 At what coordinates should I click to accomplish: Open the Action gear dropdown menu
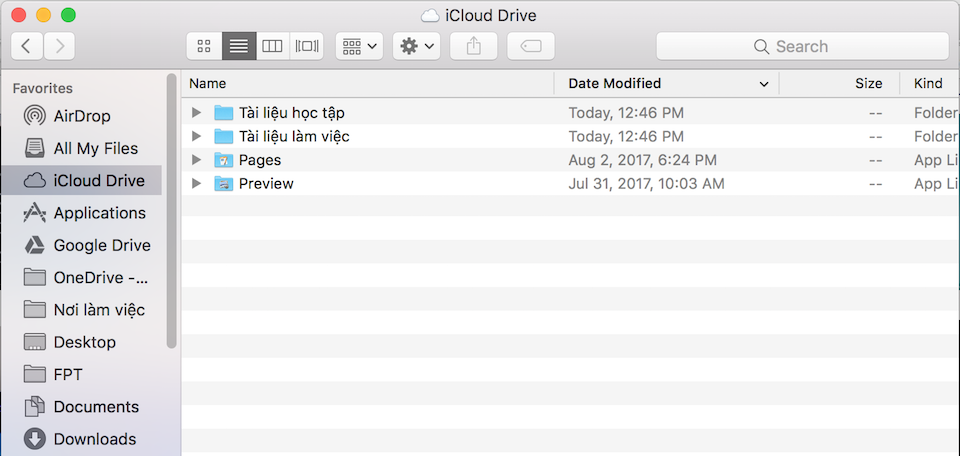(x=416, y=46)
